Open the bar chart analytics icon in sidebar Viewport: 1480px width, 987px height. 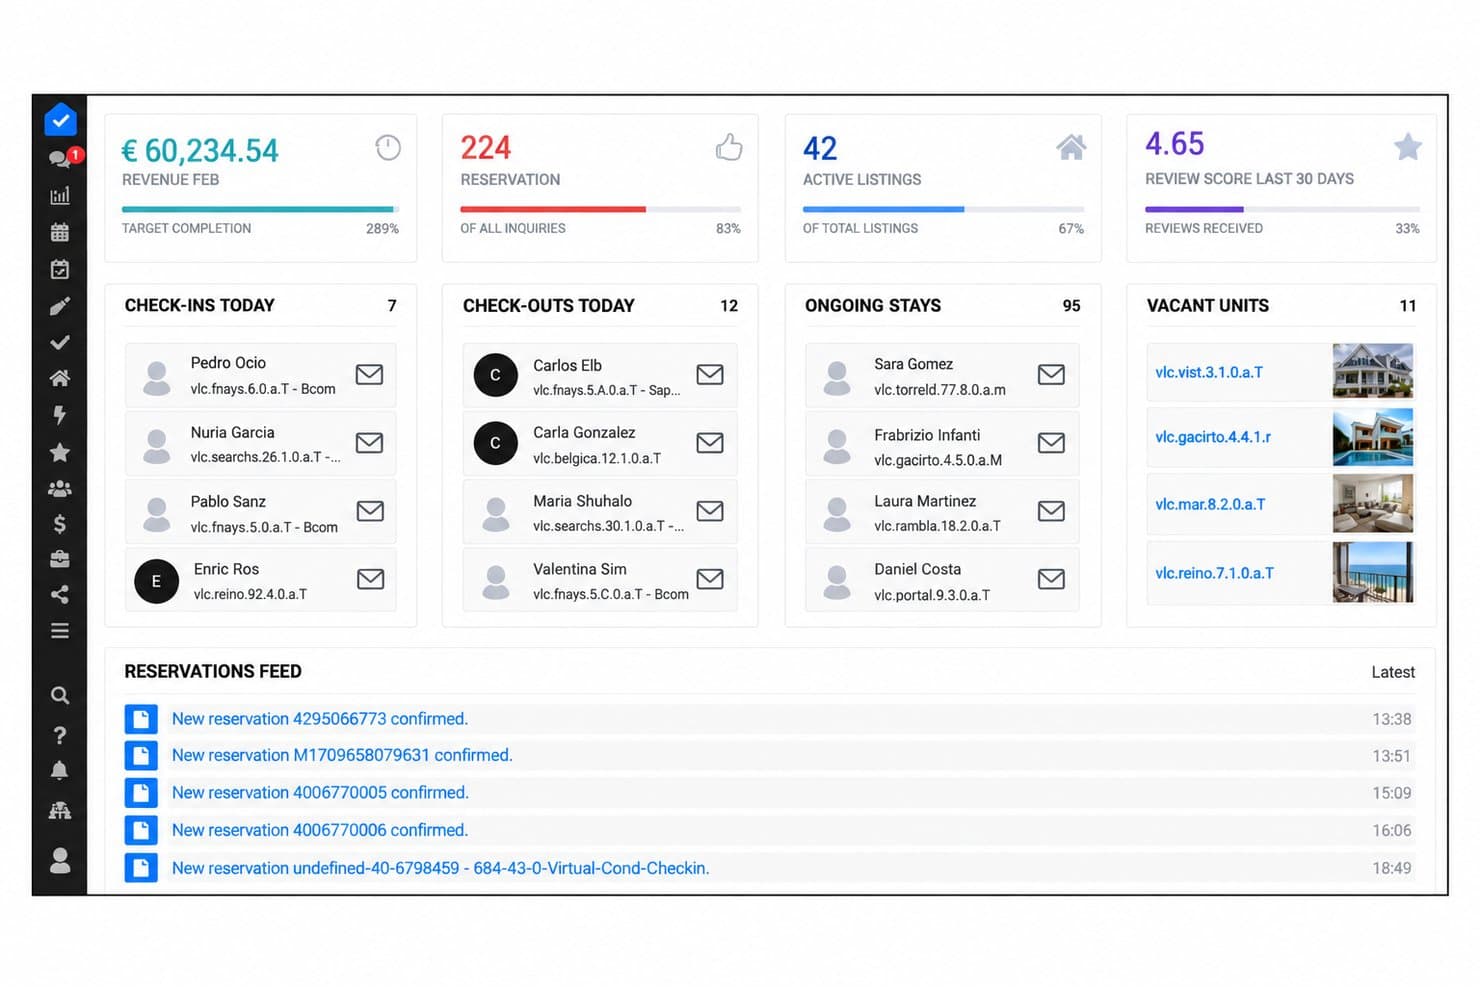[60, 195]
